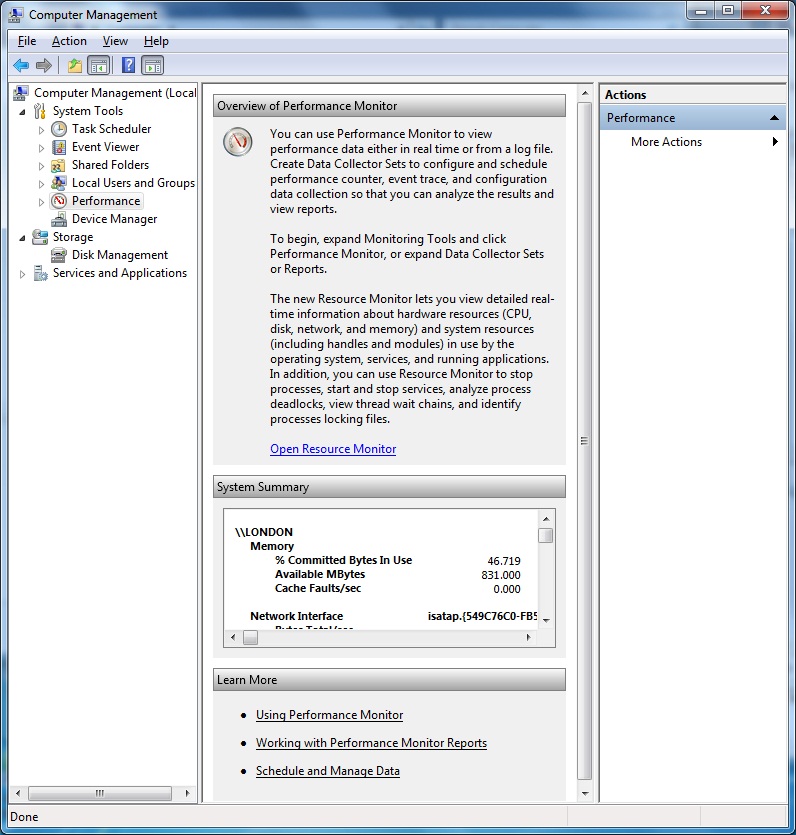
Task: Click the main pane vertical scrollbar thumb
Action: pos(585,441)
